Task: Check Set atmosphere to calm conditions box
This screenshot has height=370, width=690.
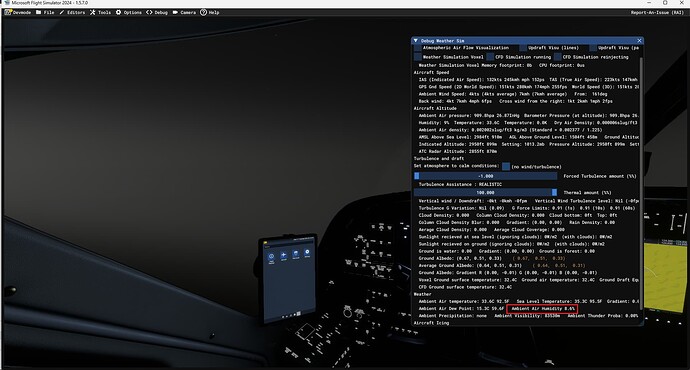Action: tap(506, 166)
